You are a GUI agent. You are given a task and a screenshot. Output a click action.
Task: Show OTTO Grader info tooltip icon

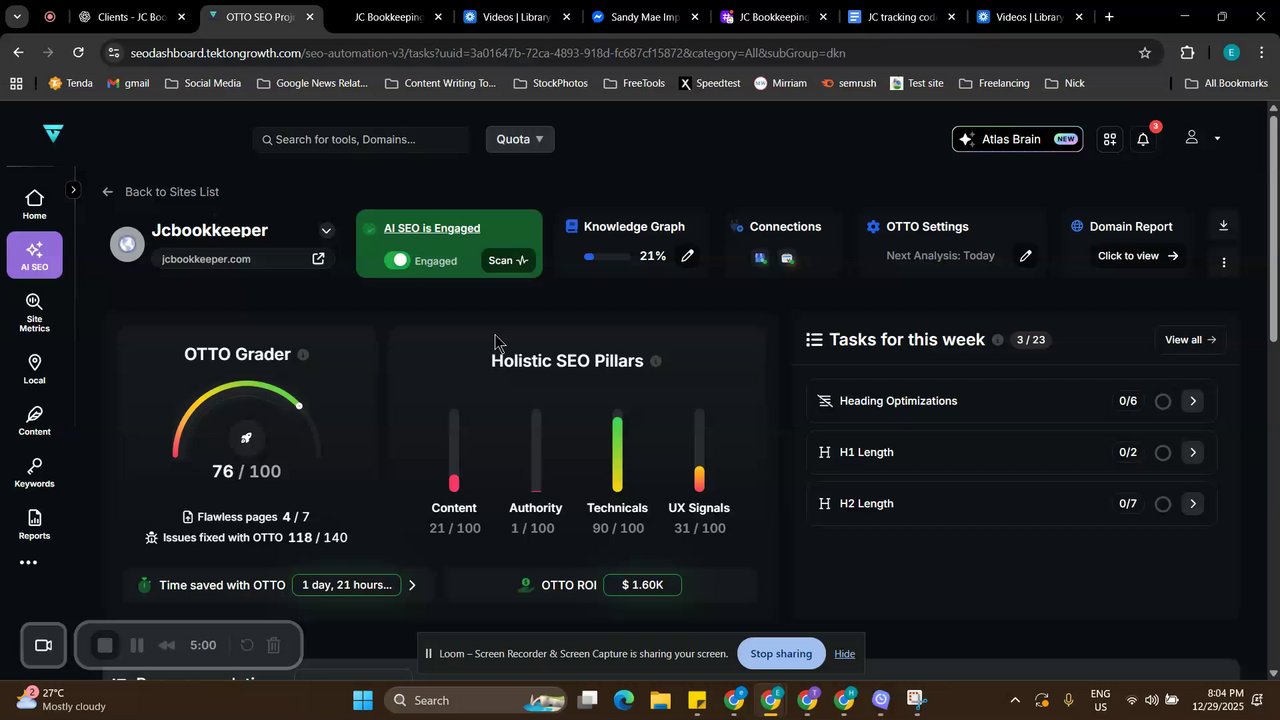tap(303, 355)
